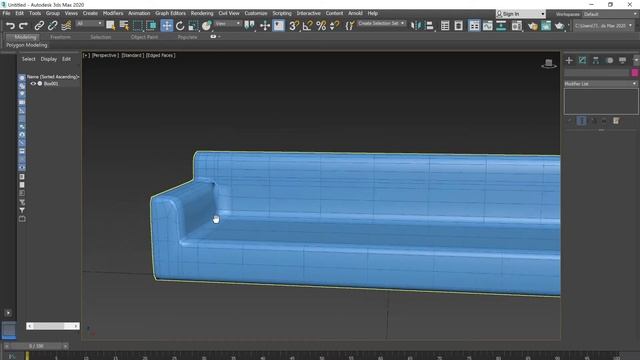The width and height of the screenshot is (640, 360).
Task: Open the File menu
Action: click(7, 13)
